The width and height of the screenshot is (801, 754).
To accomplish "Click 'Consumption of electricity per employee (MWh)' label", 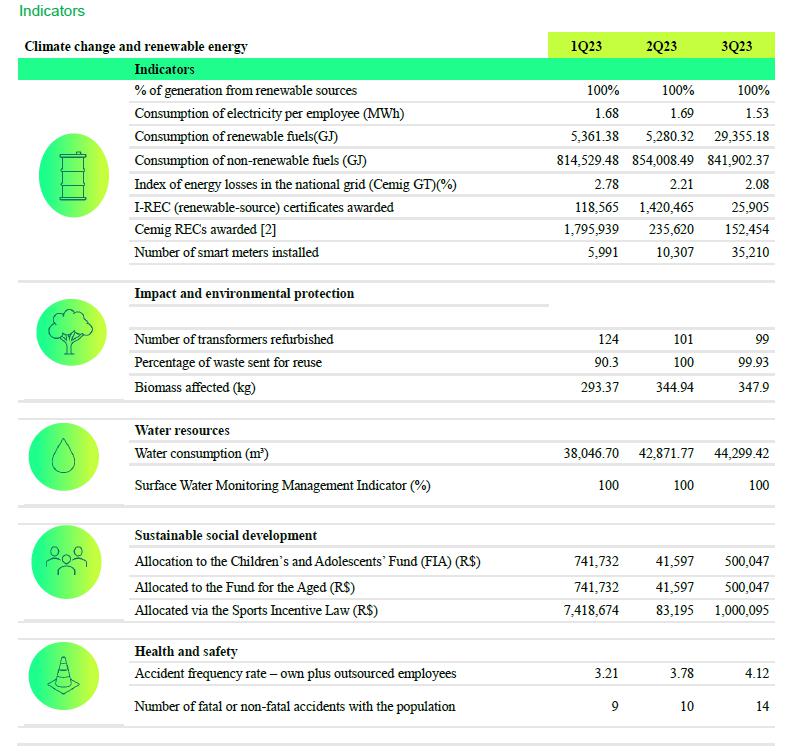I will pyautogui.click(x=269, y=113).
